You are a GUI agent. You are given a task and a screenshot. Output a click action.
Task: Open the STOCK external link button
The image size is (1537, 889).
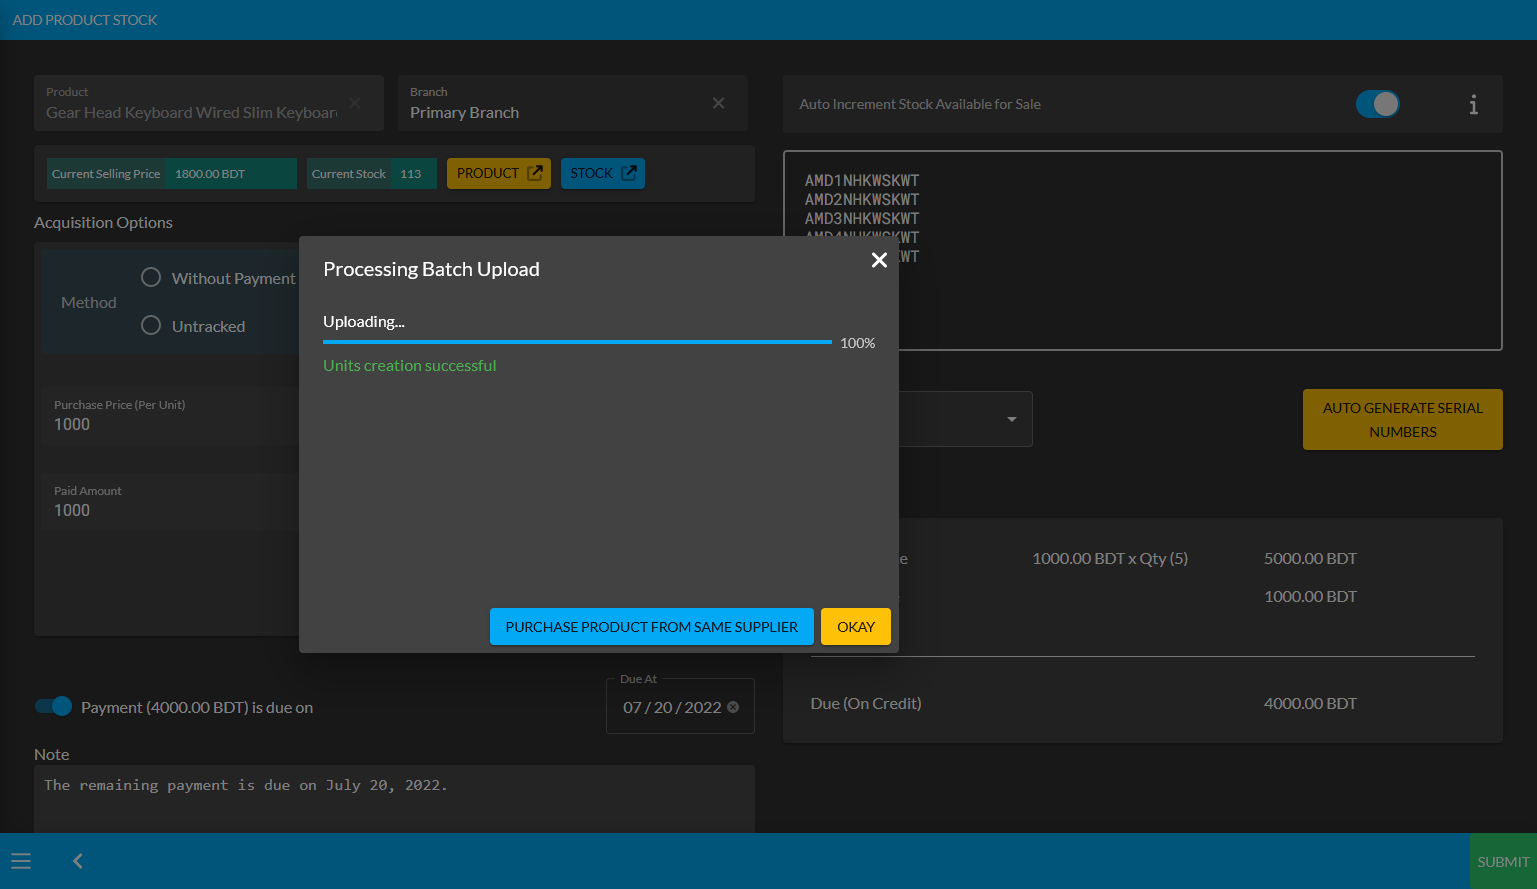[x=603, y=173]
